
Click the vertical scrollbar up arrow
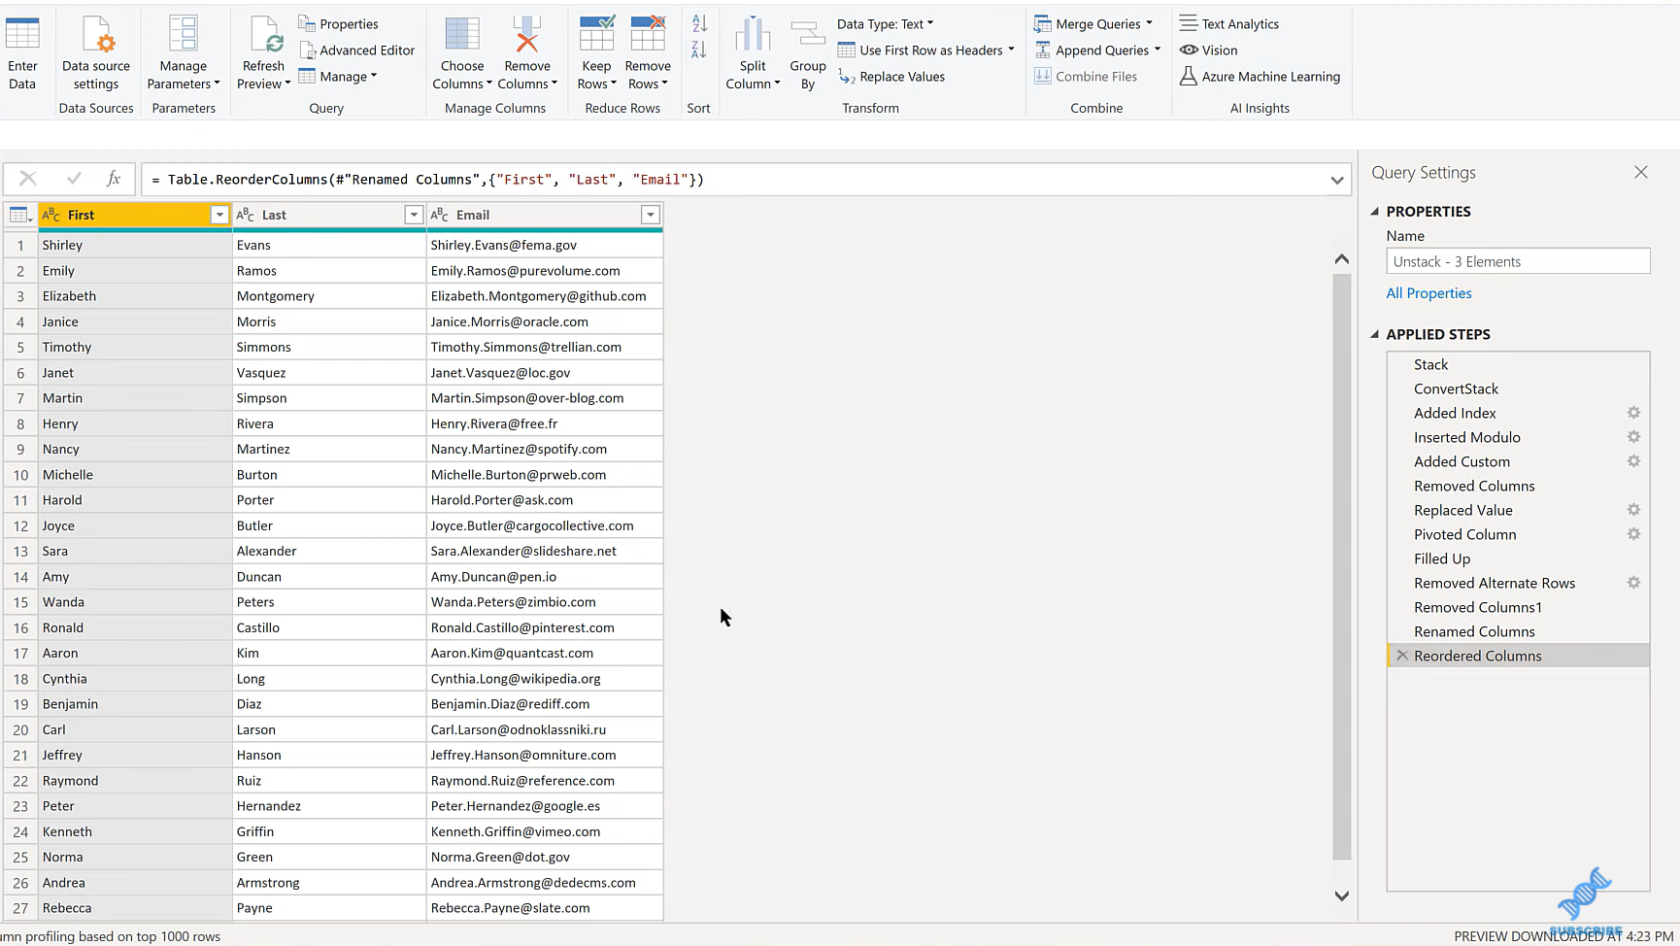coord(1342,259)
